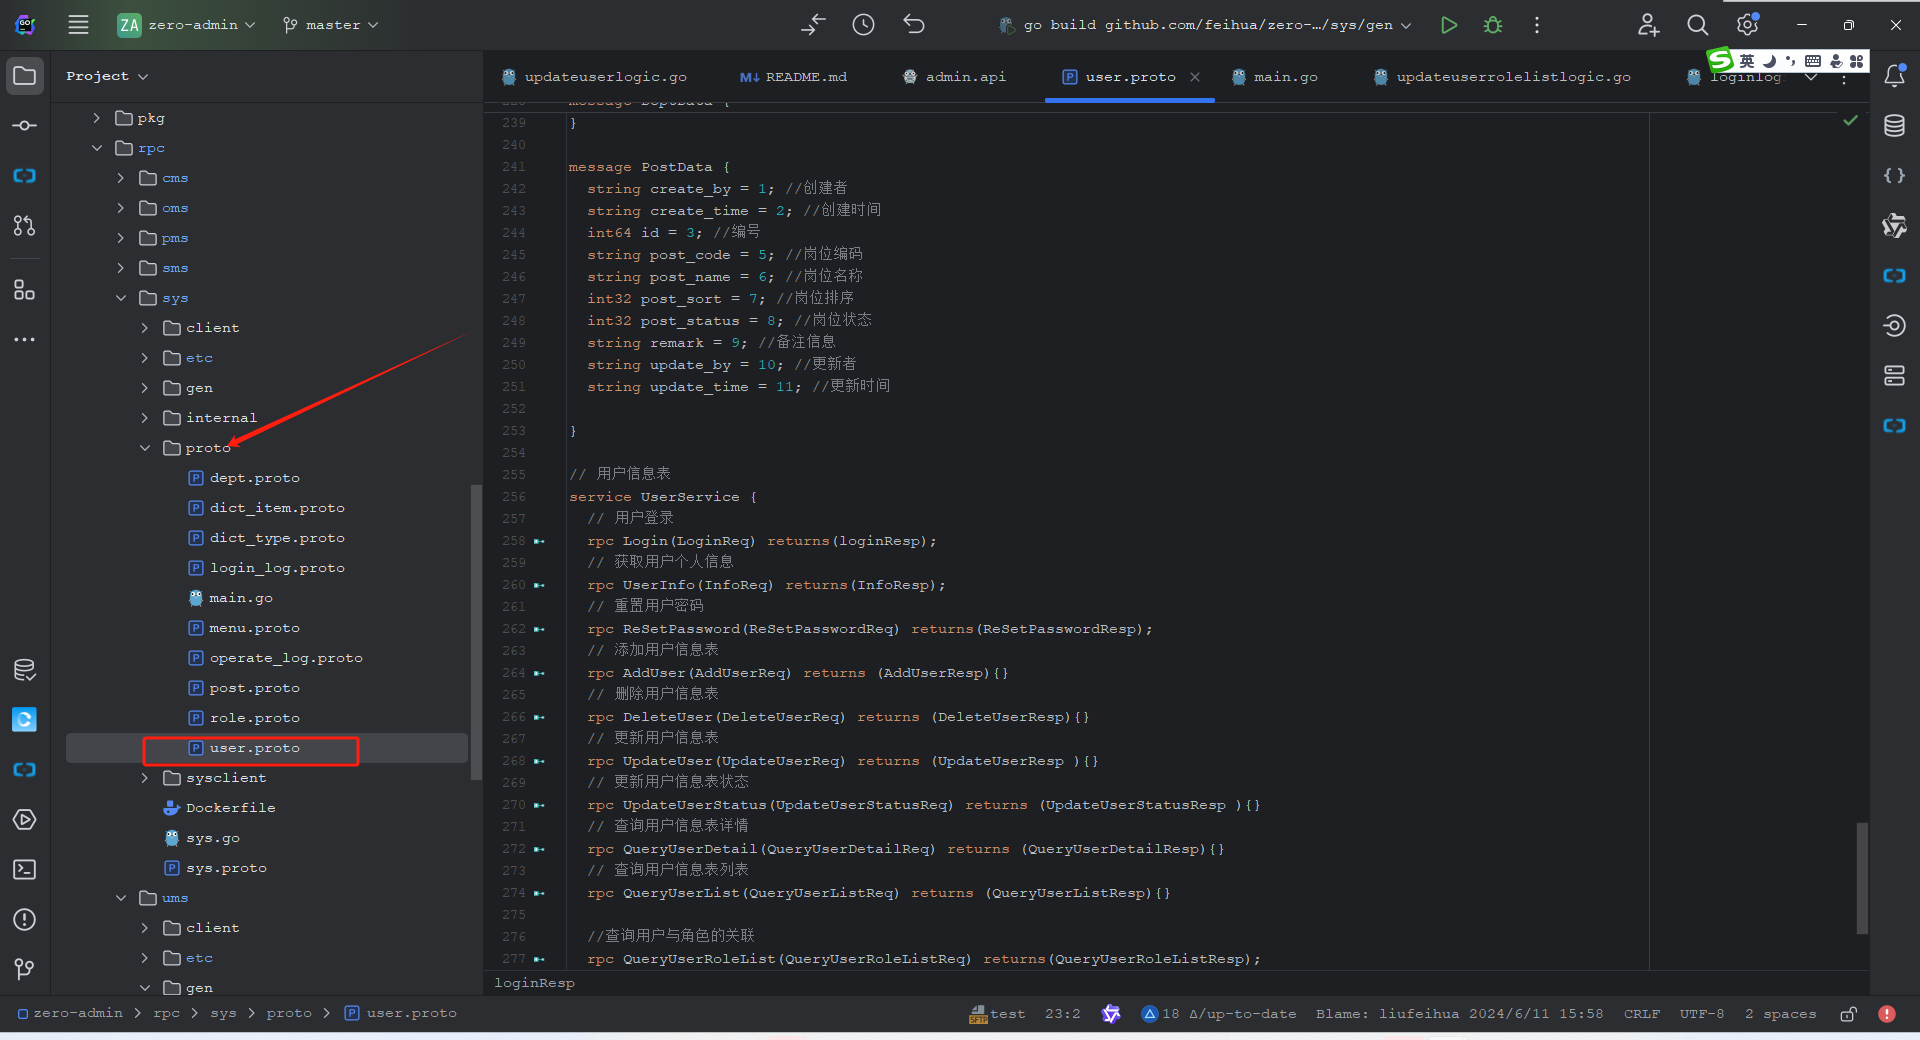Screen dimensions: 1920x1040
Task: Open zero-admin project dropdown
Action: tap(187, 25)
